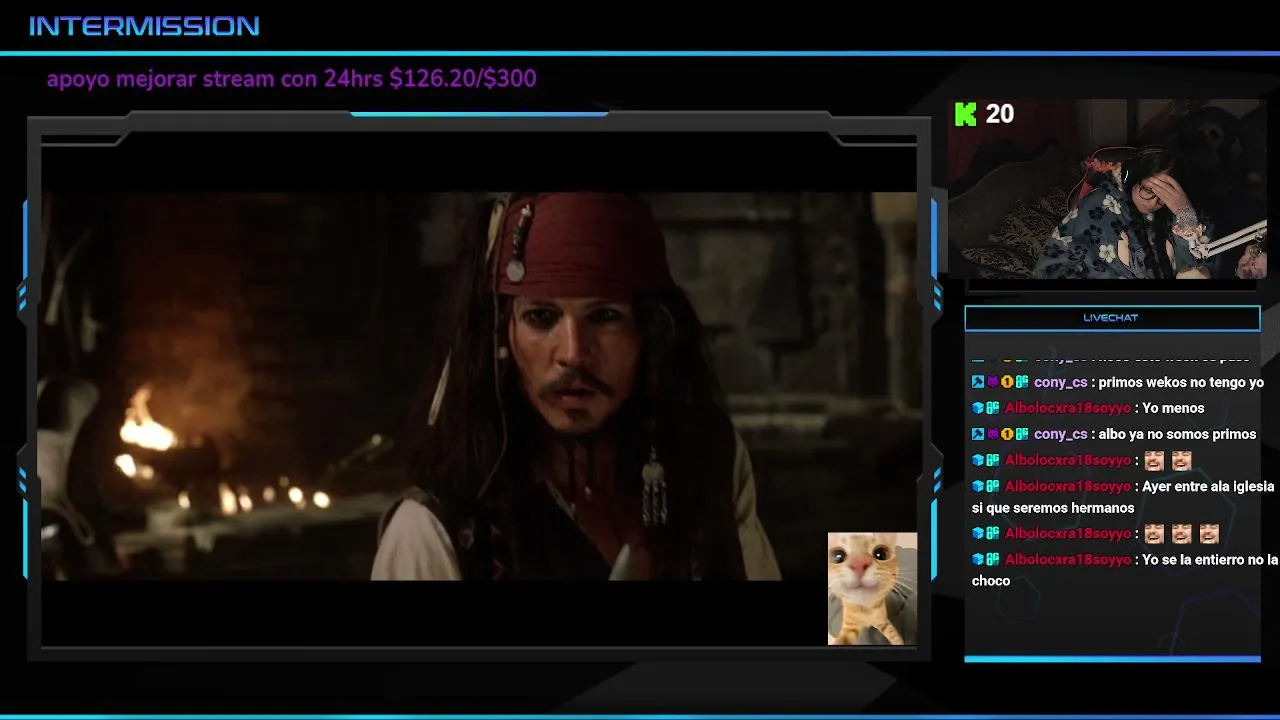Click the blue cube badge on 'Yo menos' message
The height and width of the screenshot is (720, 1280).
tap(978, 408)
